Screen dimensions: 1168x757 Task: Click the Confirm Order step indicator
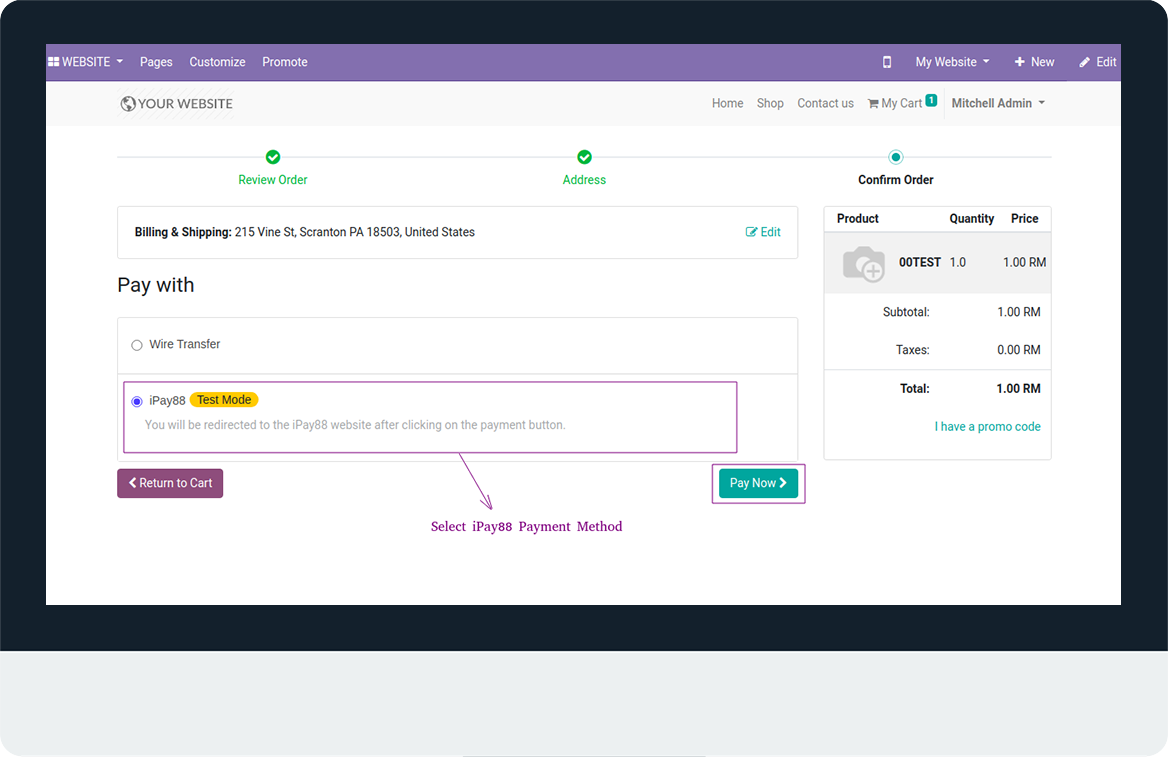pos(895,157)
